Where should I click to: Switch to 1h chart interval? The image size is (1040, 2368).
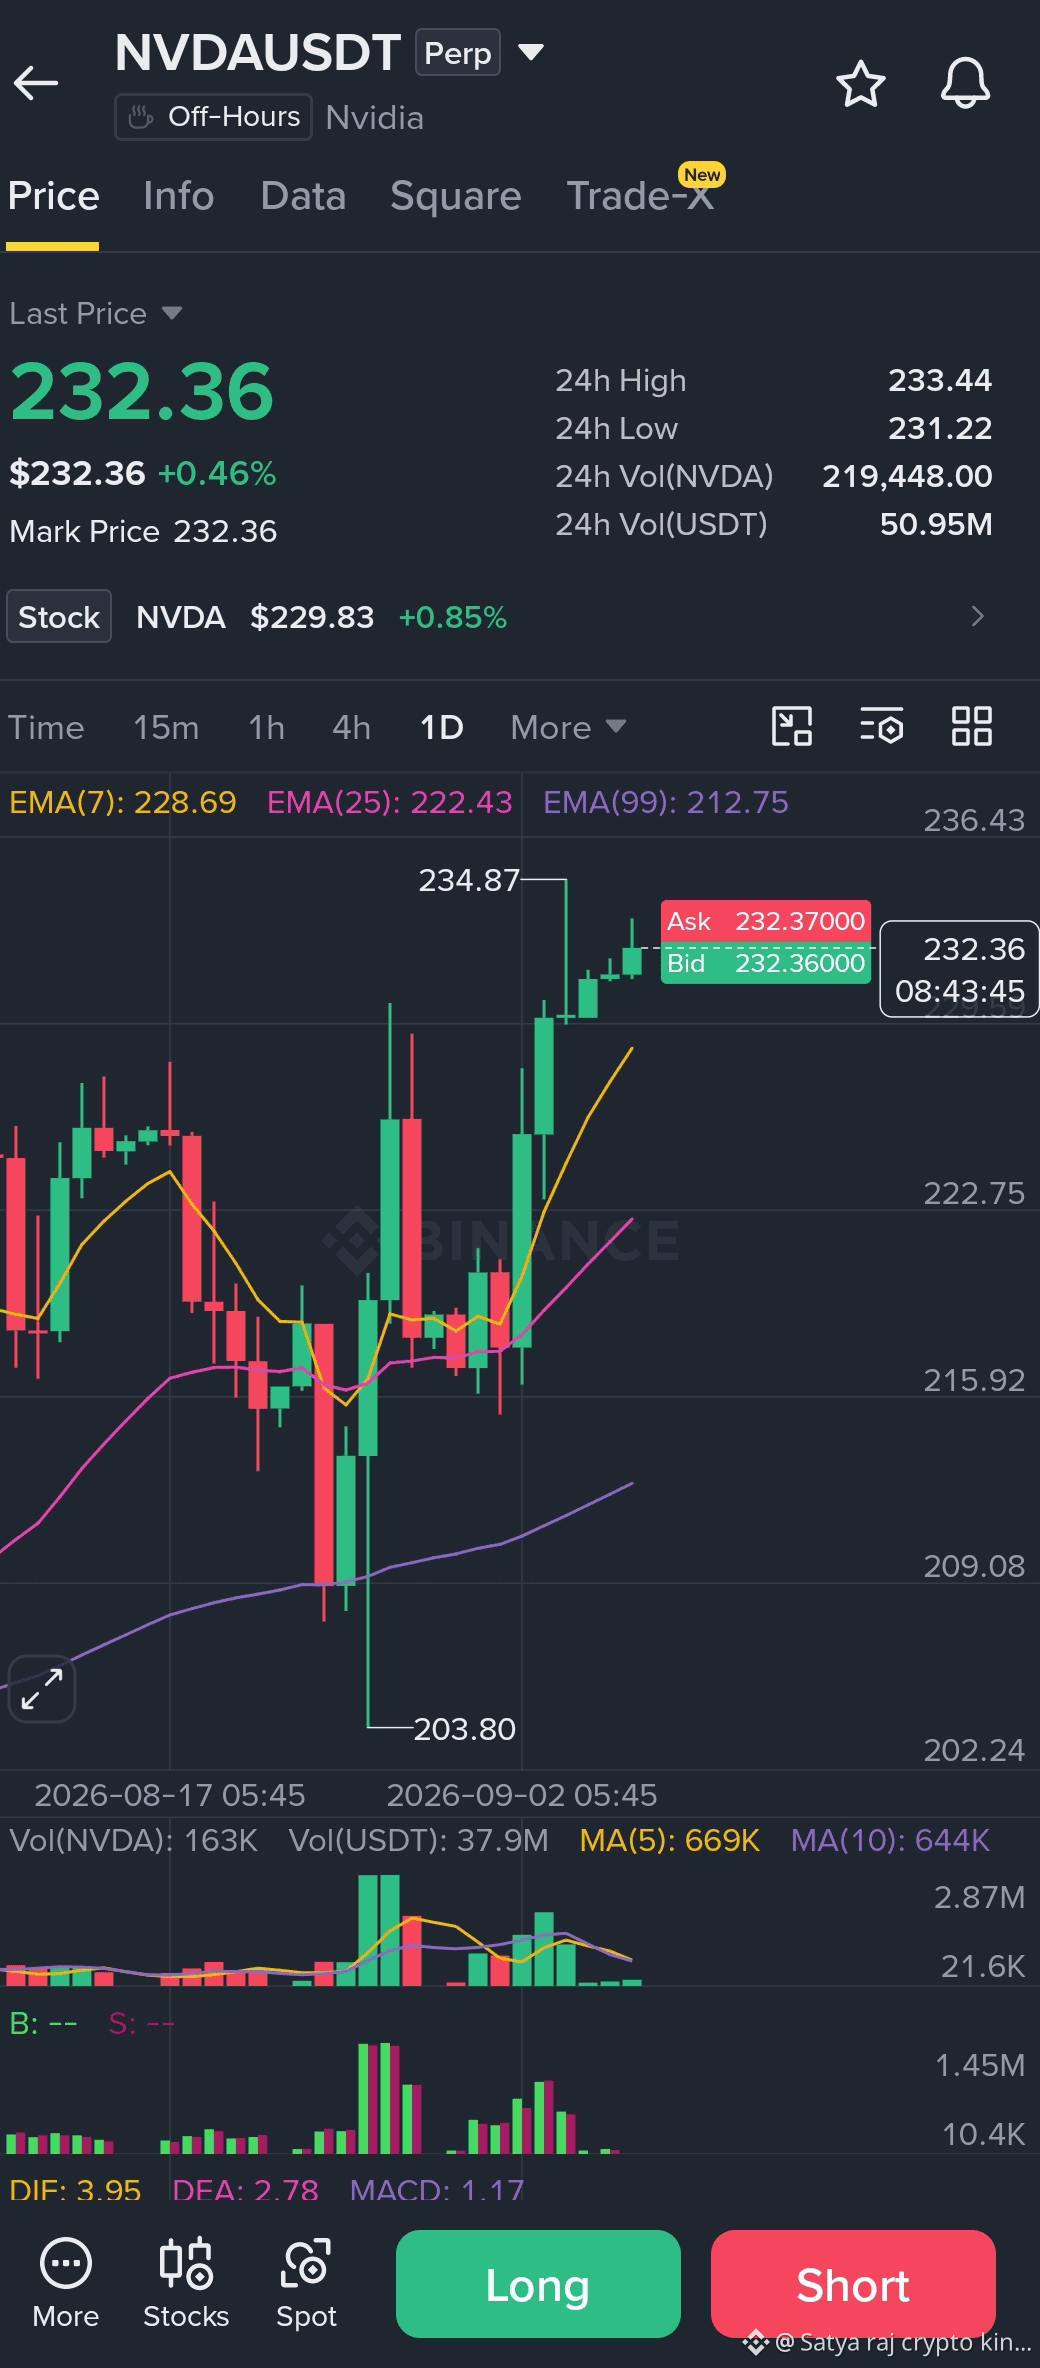(x=266, y=727)
